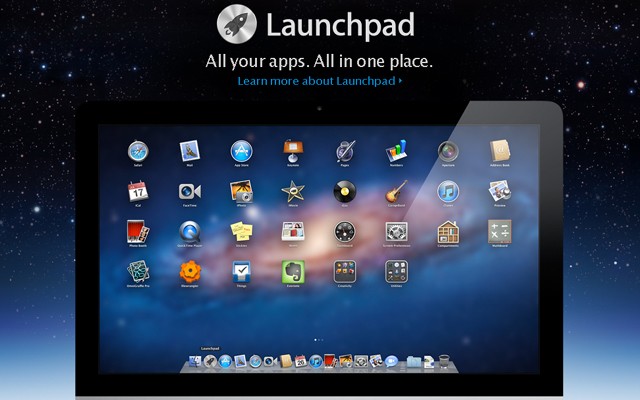The width and height of the screenshot is (640, 400).
Task: Click the Launchpad rocket in the Dock
Action: click(210, 361)
